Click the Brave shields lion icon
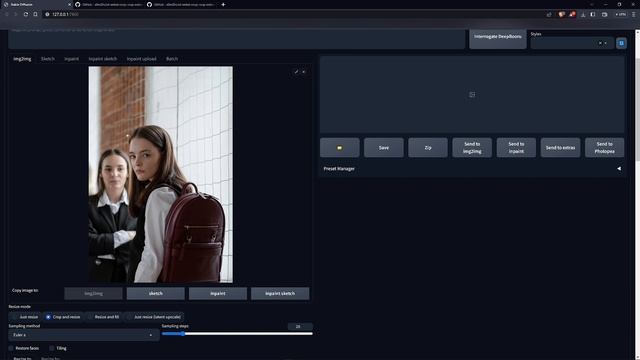 [x=562, y=14]
